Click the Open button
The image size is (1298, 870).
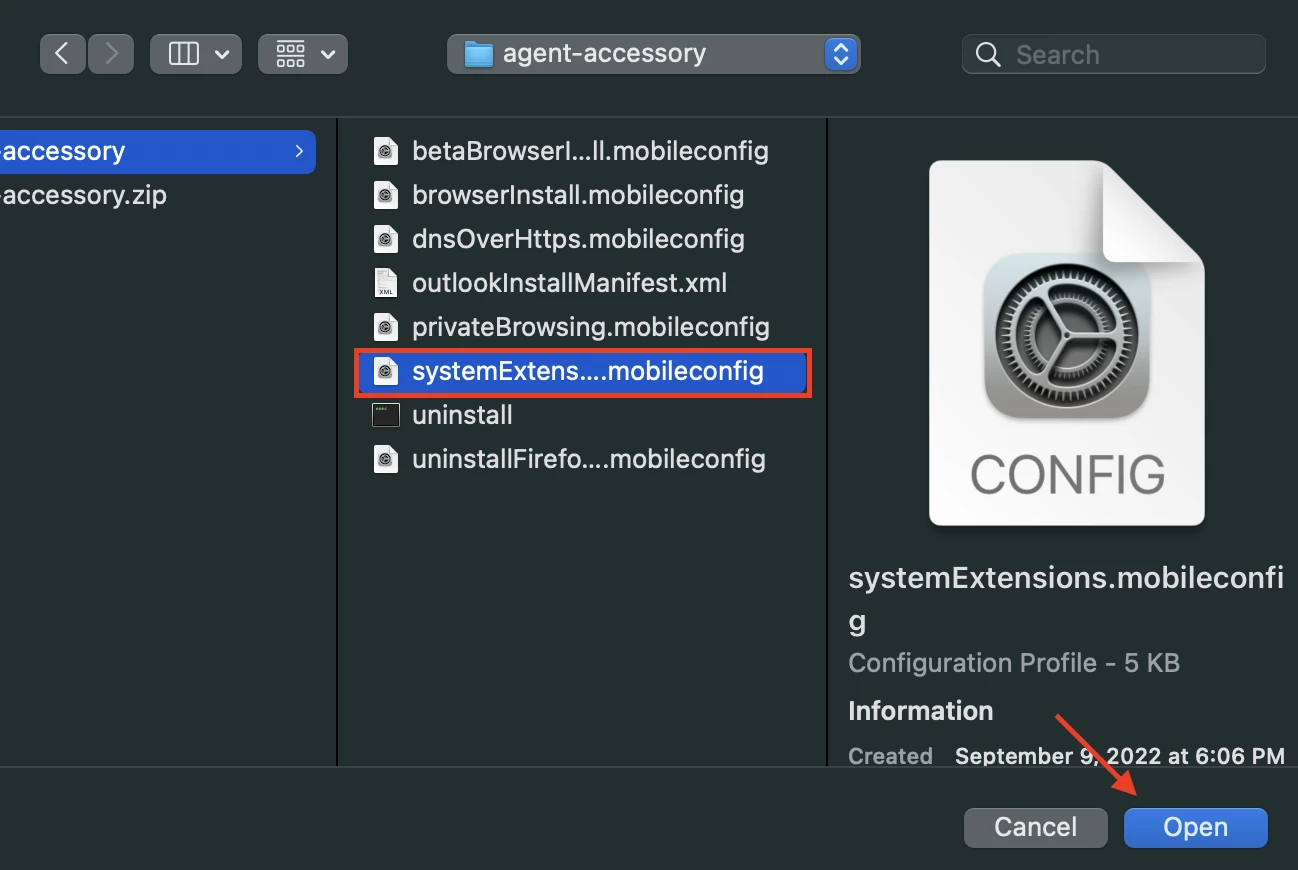click(x=1196, y=827)
